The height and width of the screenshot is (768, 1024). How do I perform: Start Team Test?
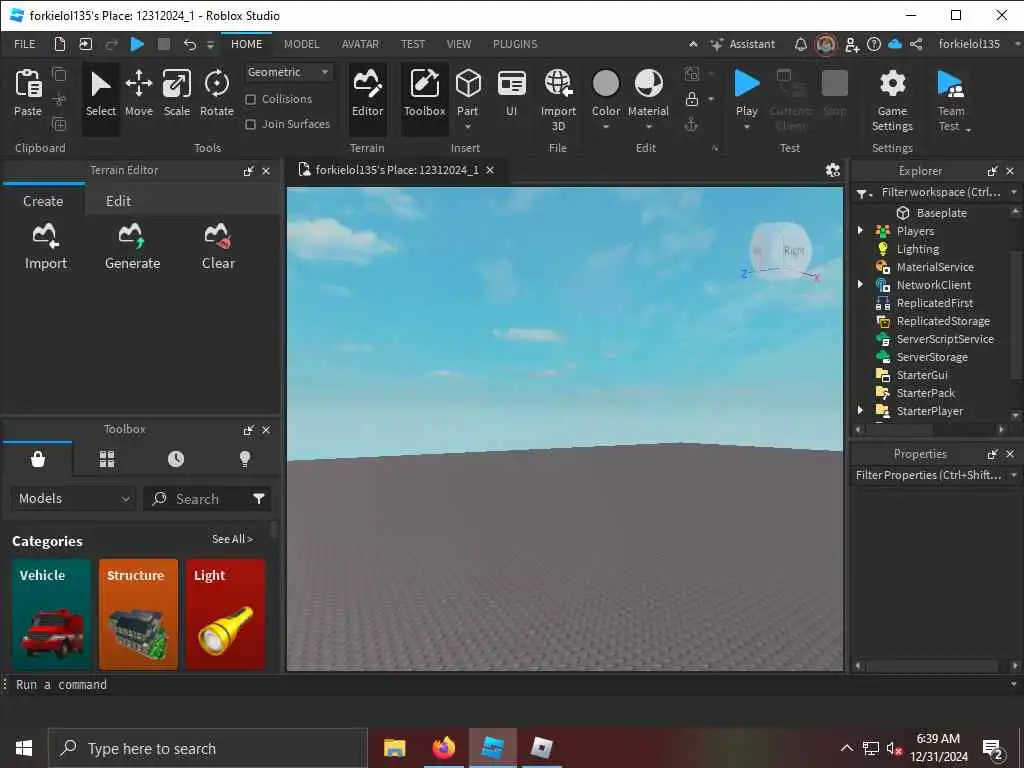[951, 100]
